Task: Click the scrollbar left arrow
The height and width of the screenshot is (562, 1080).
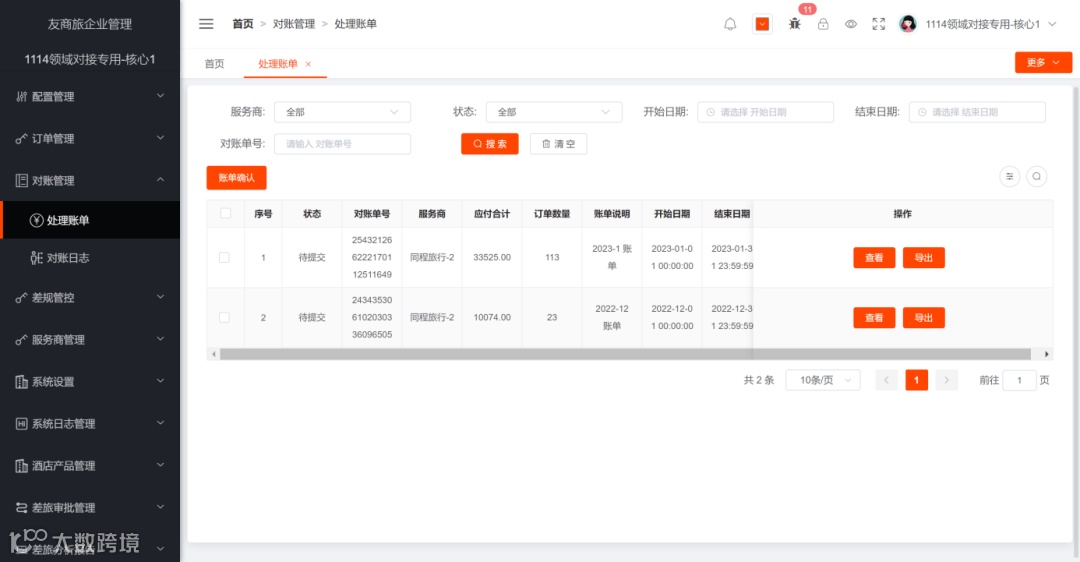Action: [214, 354]
